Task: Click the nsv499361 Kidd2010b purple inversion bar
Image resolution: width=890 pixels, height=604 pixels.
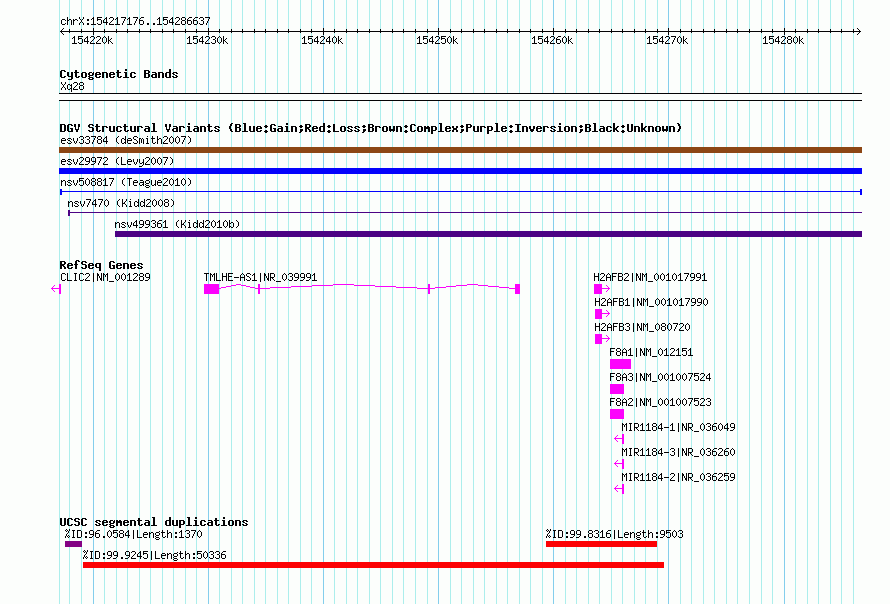Action: (488, 234)
